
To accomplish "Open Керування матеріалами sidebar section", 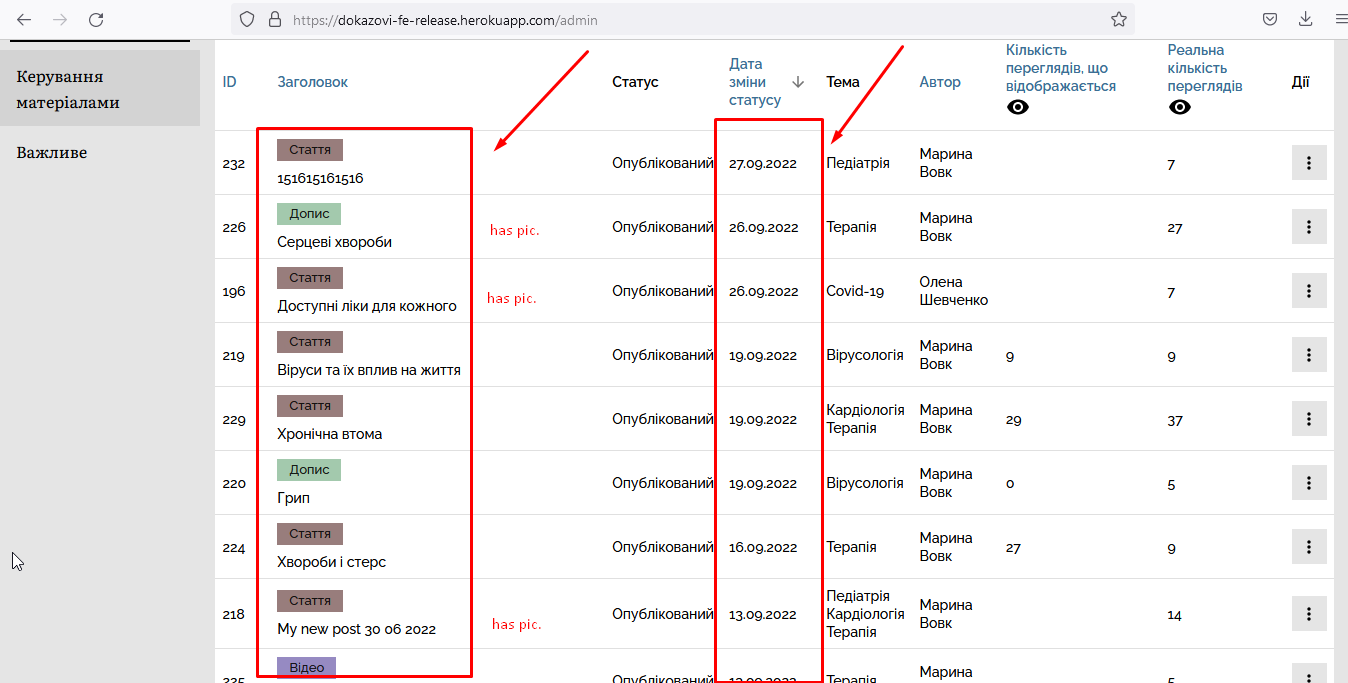I will 100,89.
